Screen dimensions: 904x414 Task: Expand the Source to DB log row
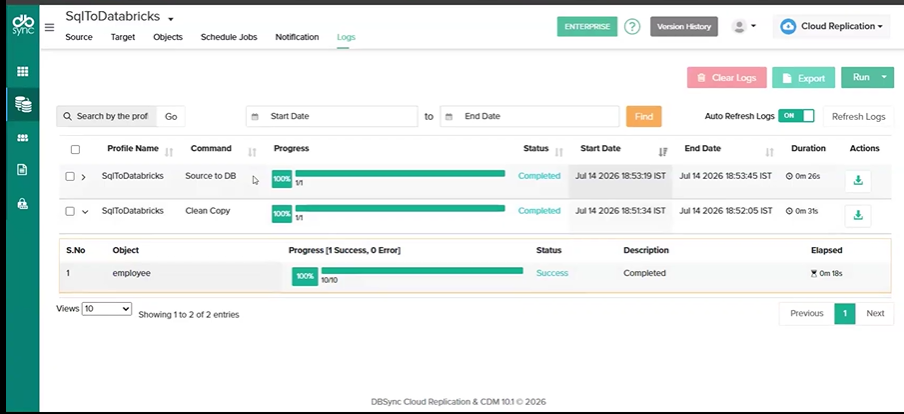coord(84,177)
